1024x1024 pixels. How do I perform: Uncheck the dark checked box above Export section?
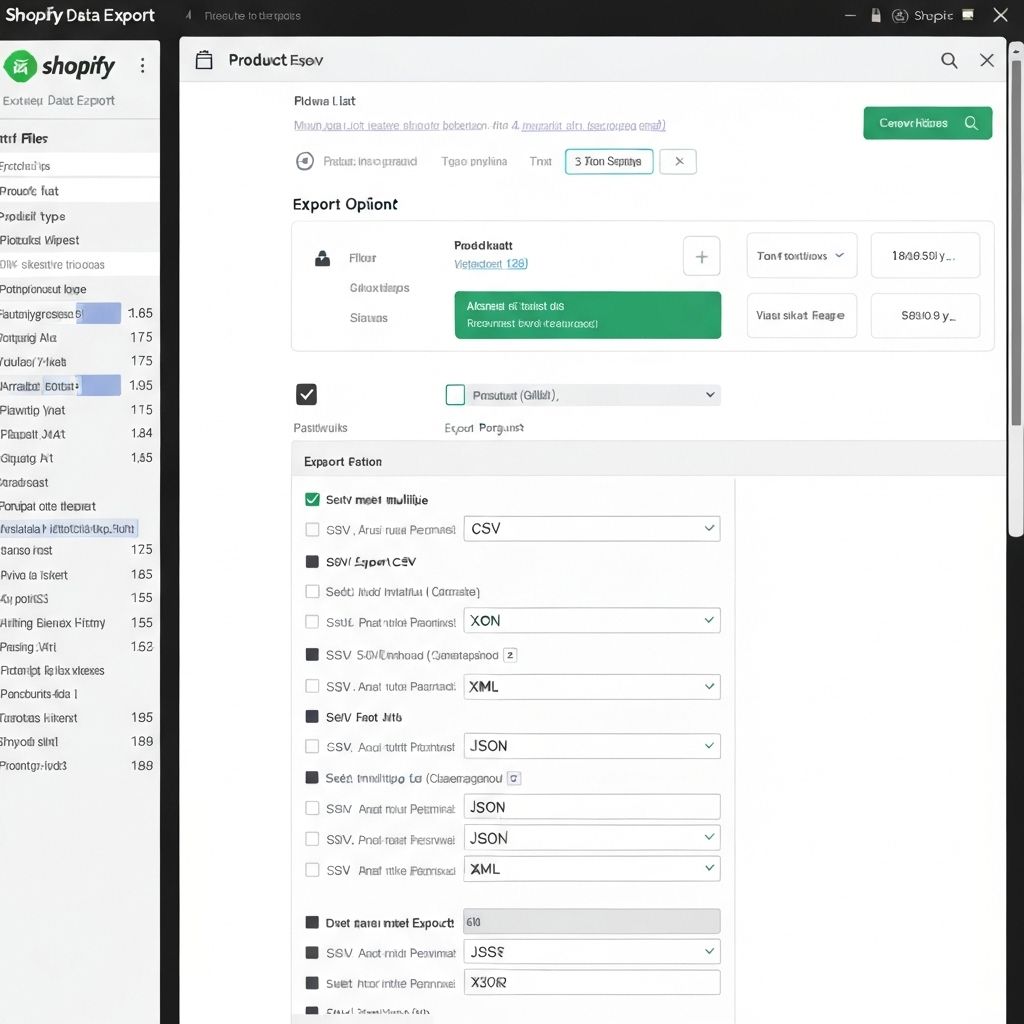(307, 394)
